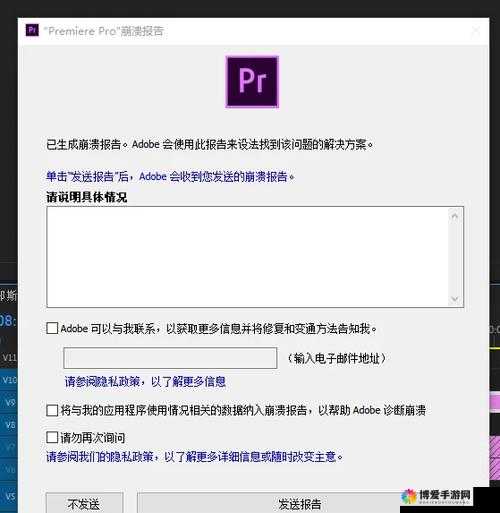
Task: Click the "发送报告" button
Action: point(270,503)
